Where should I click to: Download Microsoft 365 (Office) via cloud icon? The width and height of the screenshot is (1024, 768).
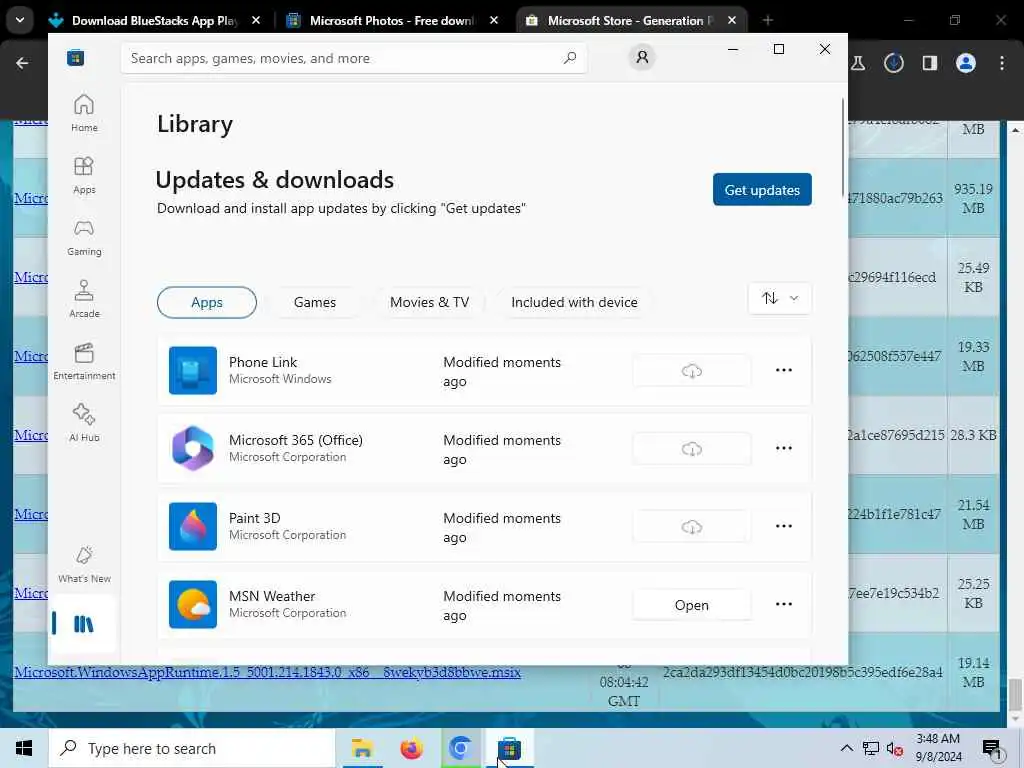pos(692,449)
